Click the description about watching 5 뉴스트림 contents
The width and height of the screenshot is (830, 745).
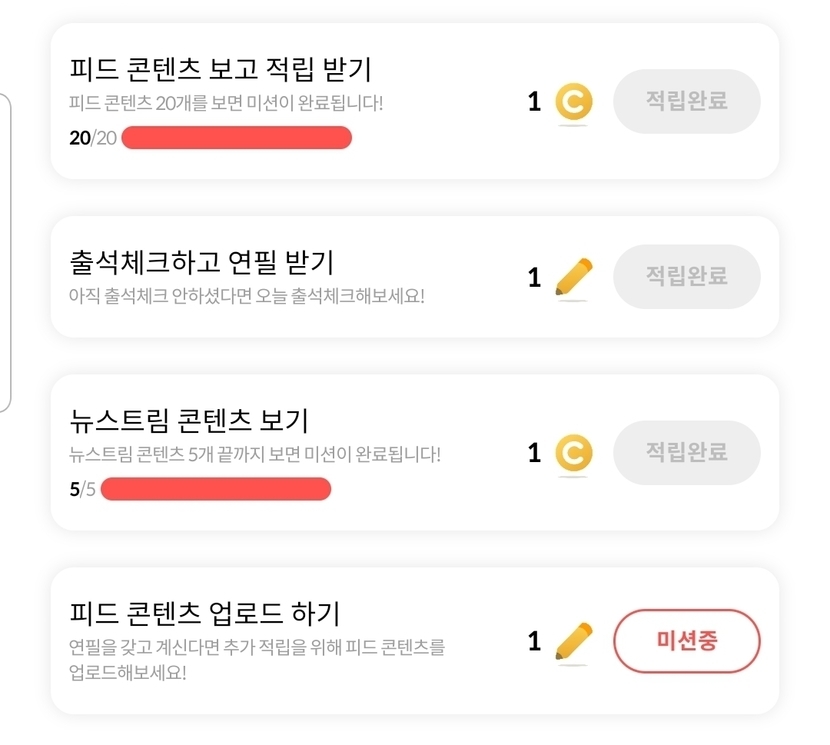(x=255, y=454)
